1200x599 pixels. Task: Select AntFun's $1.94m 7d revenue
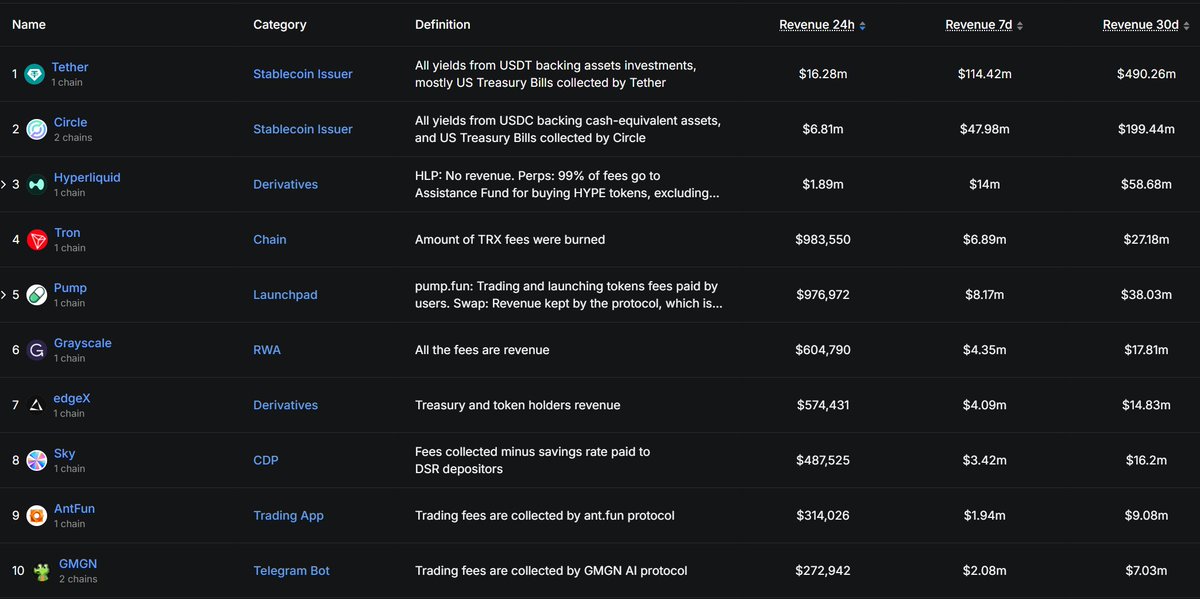984,516
